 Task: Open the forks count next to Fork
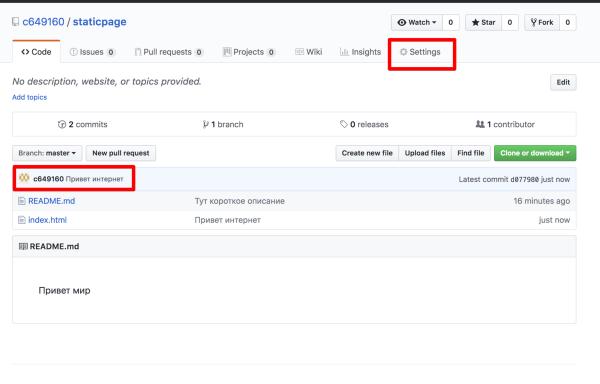click(567, 23)
